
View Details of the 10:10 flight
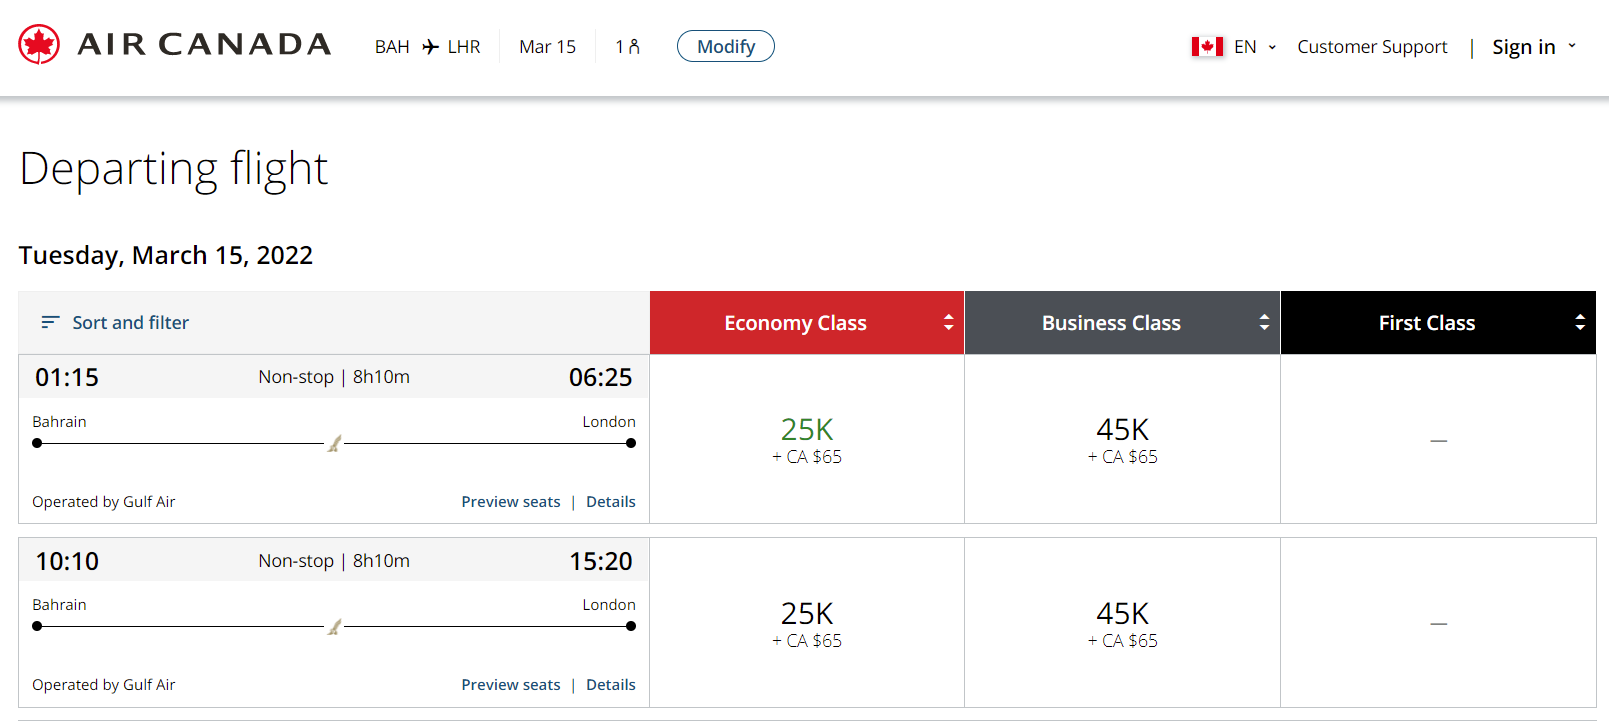pyautogui.click(x=611, y=685)
